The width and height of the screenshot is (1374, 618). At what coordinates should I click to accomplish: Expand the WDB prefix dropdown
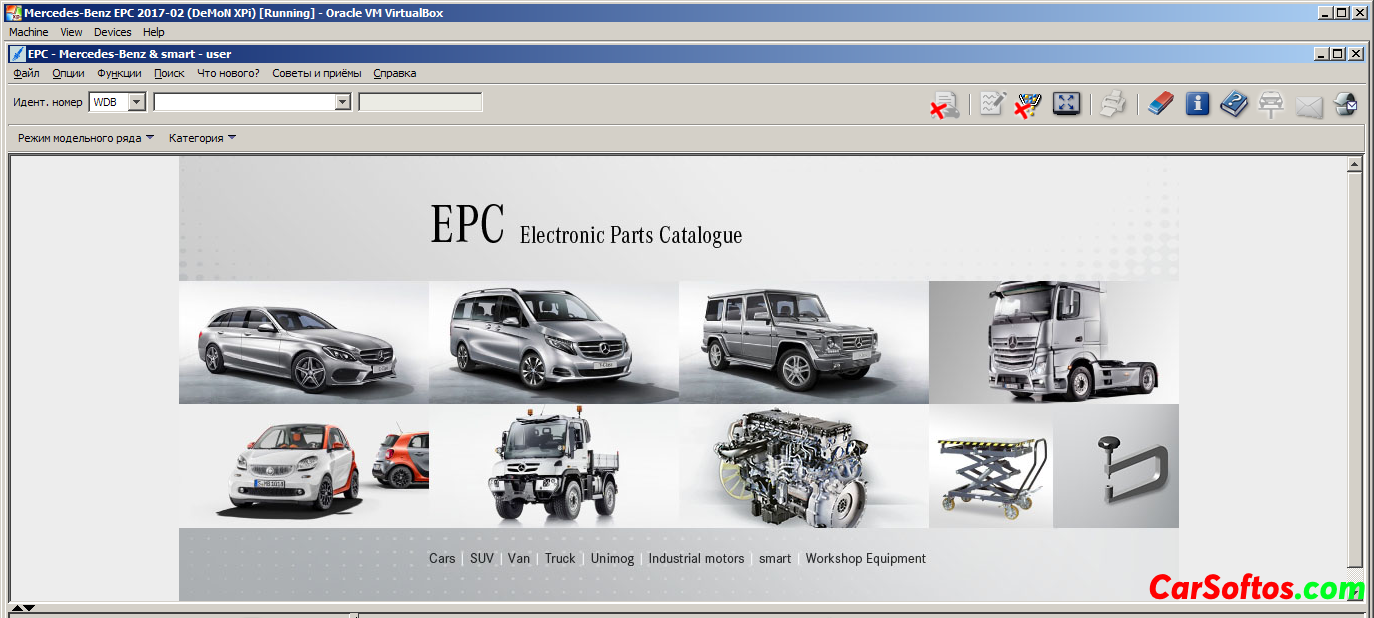tap(137, 102)
